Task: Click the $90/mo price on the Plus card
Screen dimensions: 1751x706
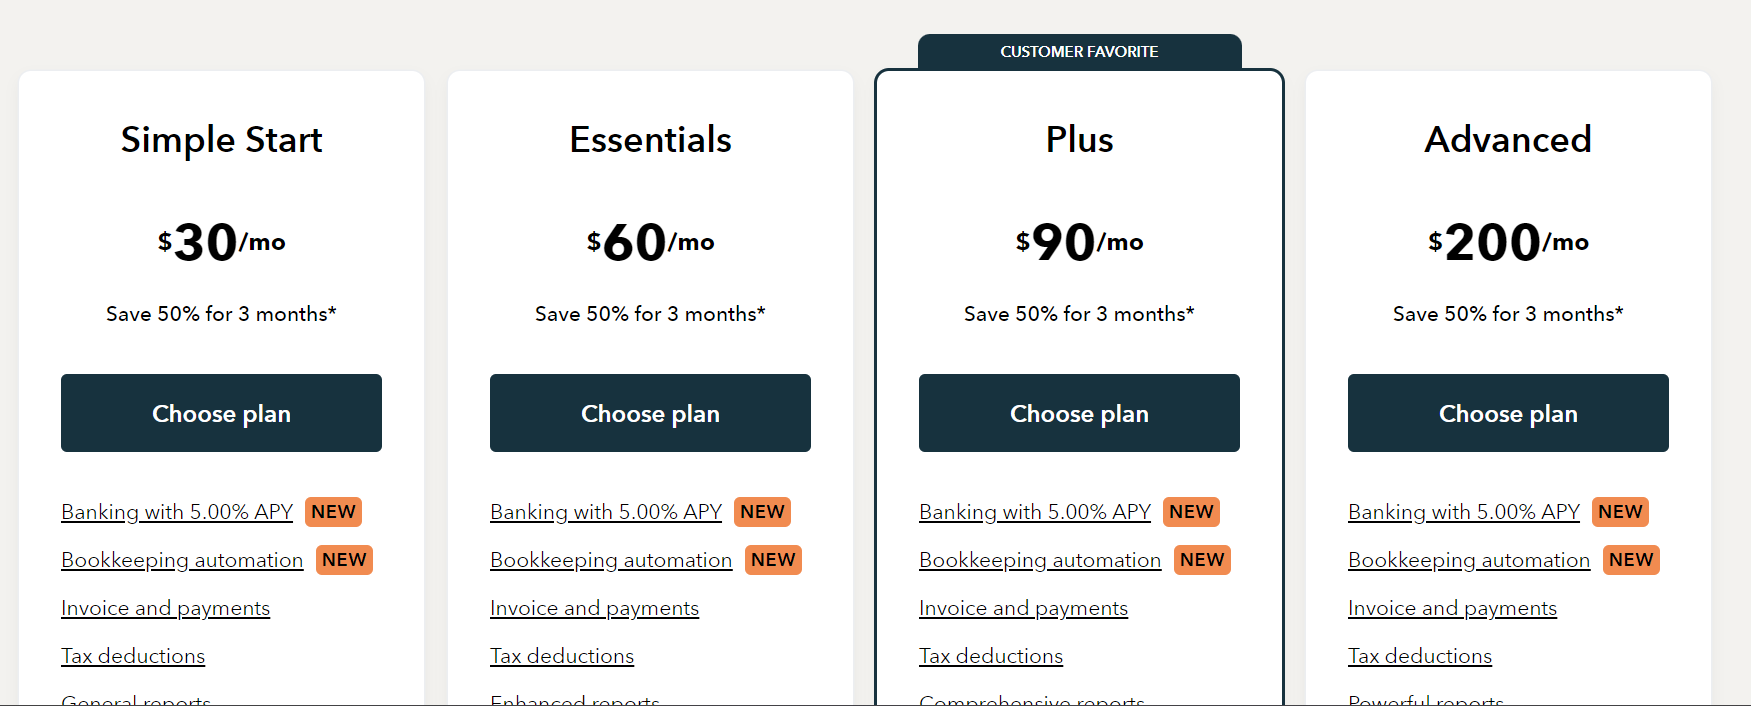Action: 1079,240
